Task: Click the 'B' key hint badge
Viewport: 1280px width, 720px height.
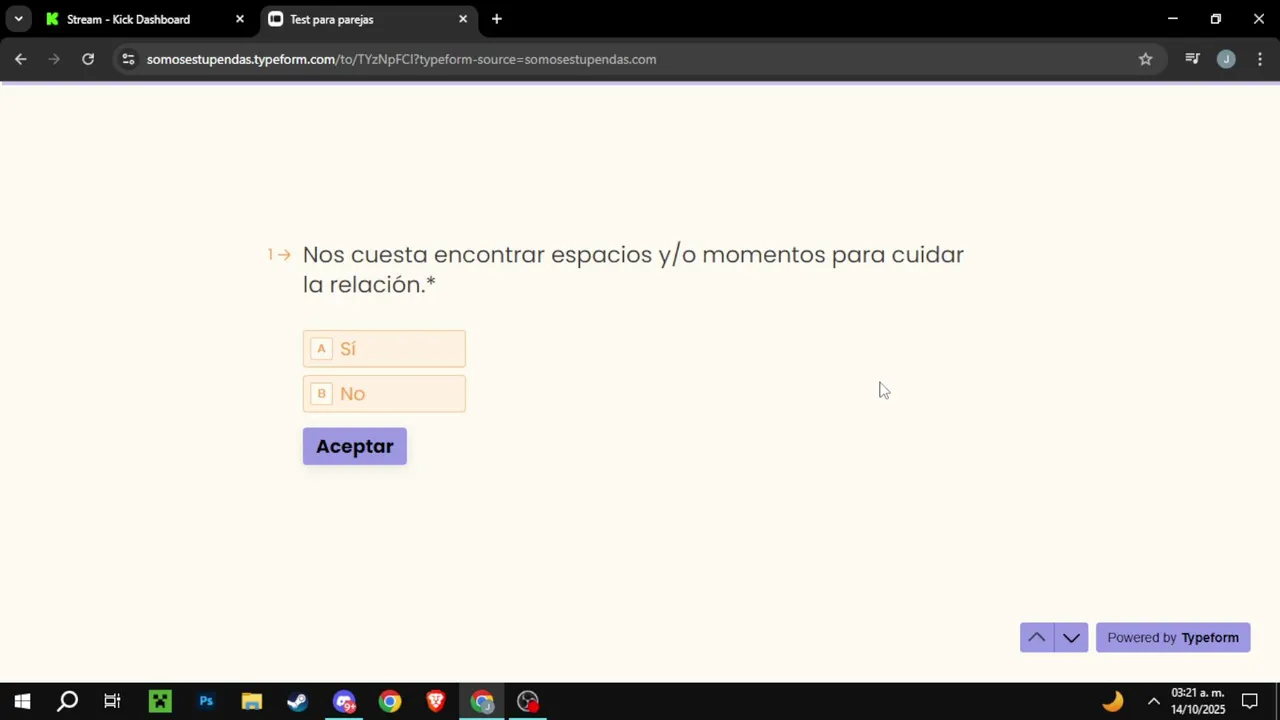Action: [x=321, y=394]
